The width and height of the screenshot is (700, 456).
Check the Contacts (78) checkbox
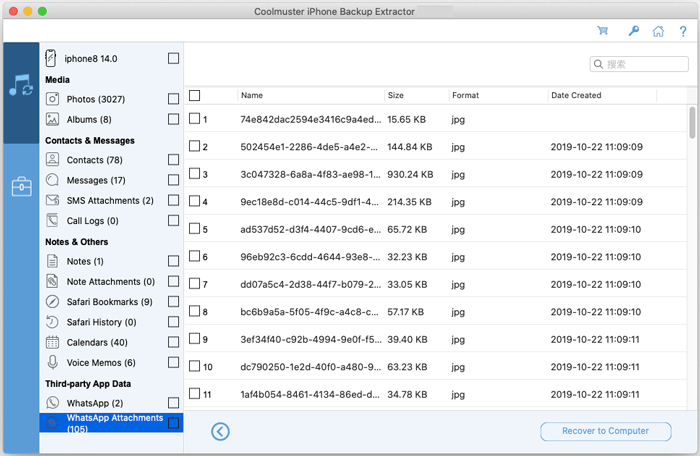pyautogui.click(x=174, y=159)
